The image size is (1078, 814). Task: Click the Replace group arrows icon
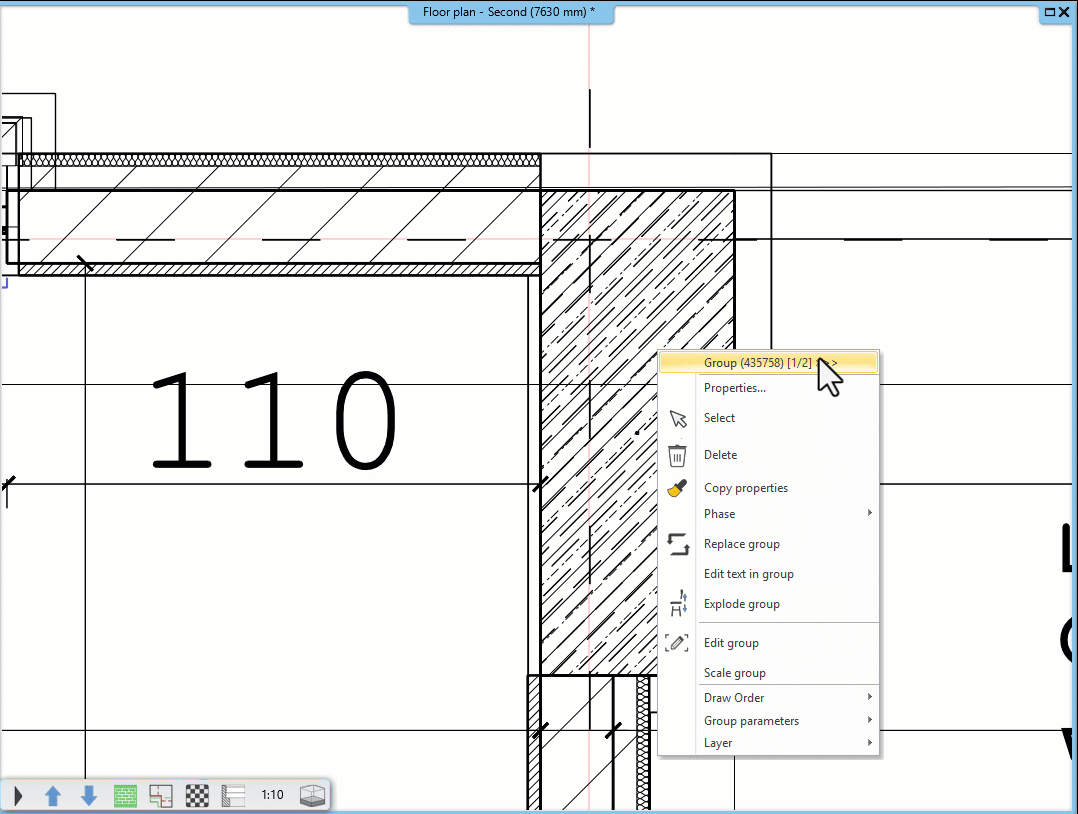pyautogui.click(x=678, y=543)
